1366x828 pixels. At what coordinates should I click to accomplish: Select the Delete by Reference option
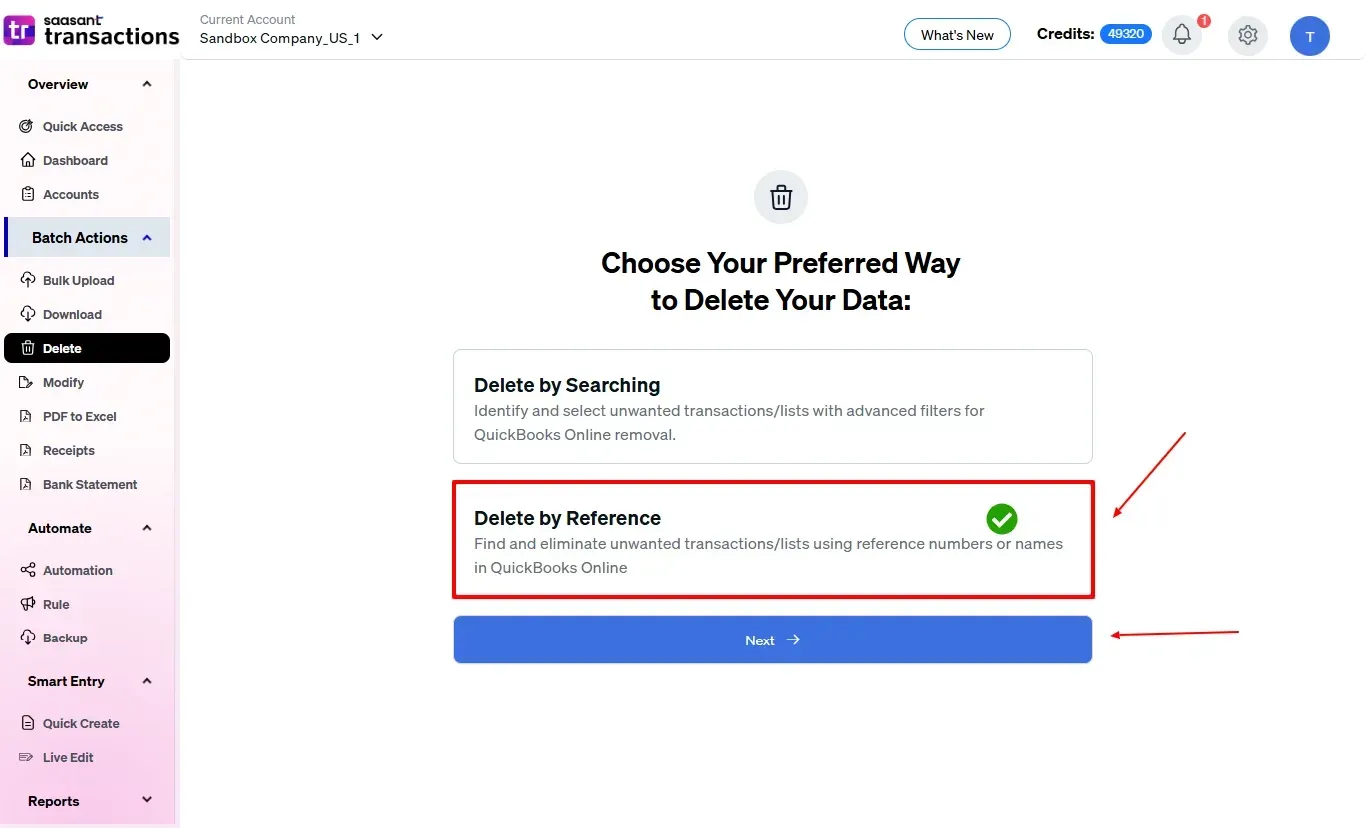tap(773, 540)
